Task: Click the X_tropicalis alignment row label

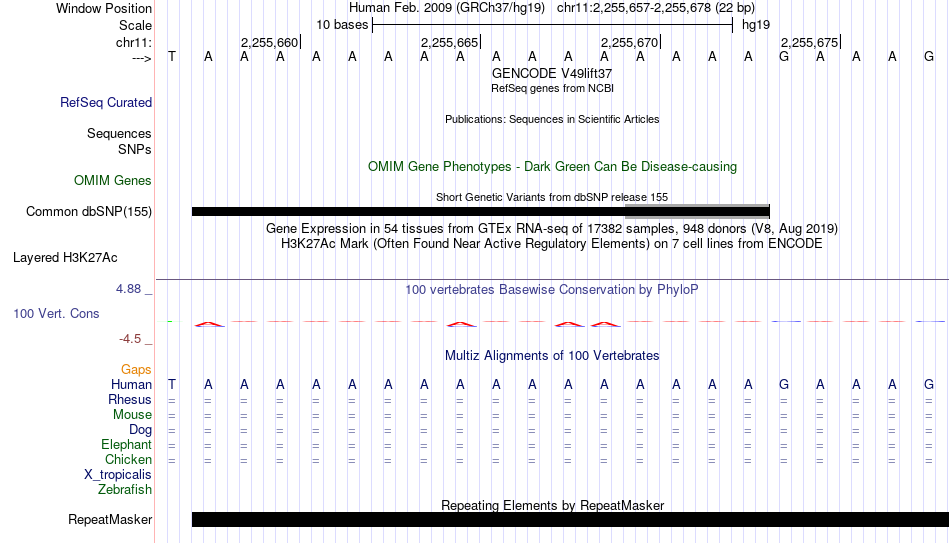Action: (118, 475)
